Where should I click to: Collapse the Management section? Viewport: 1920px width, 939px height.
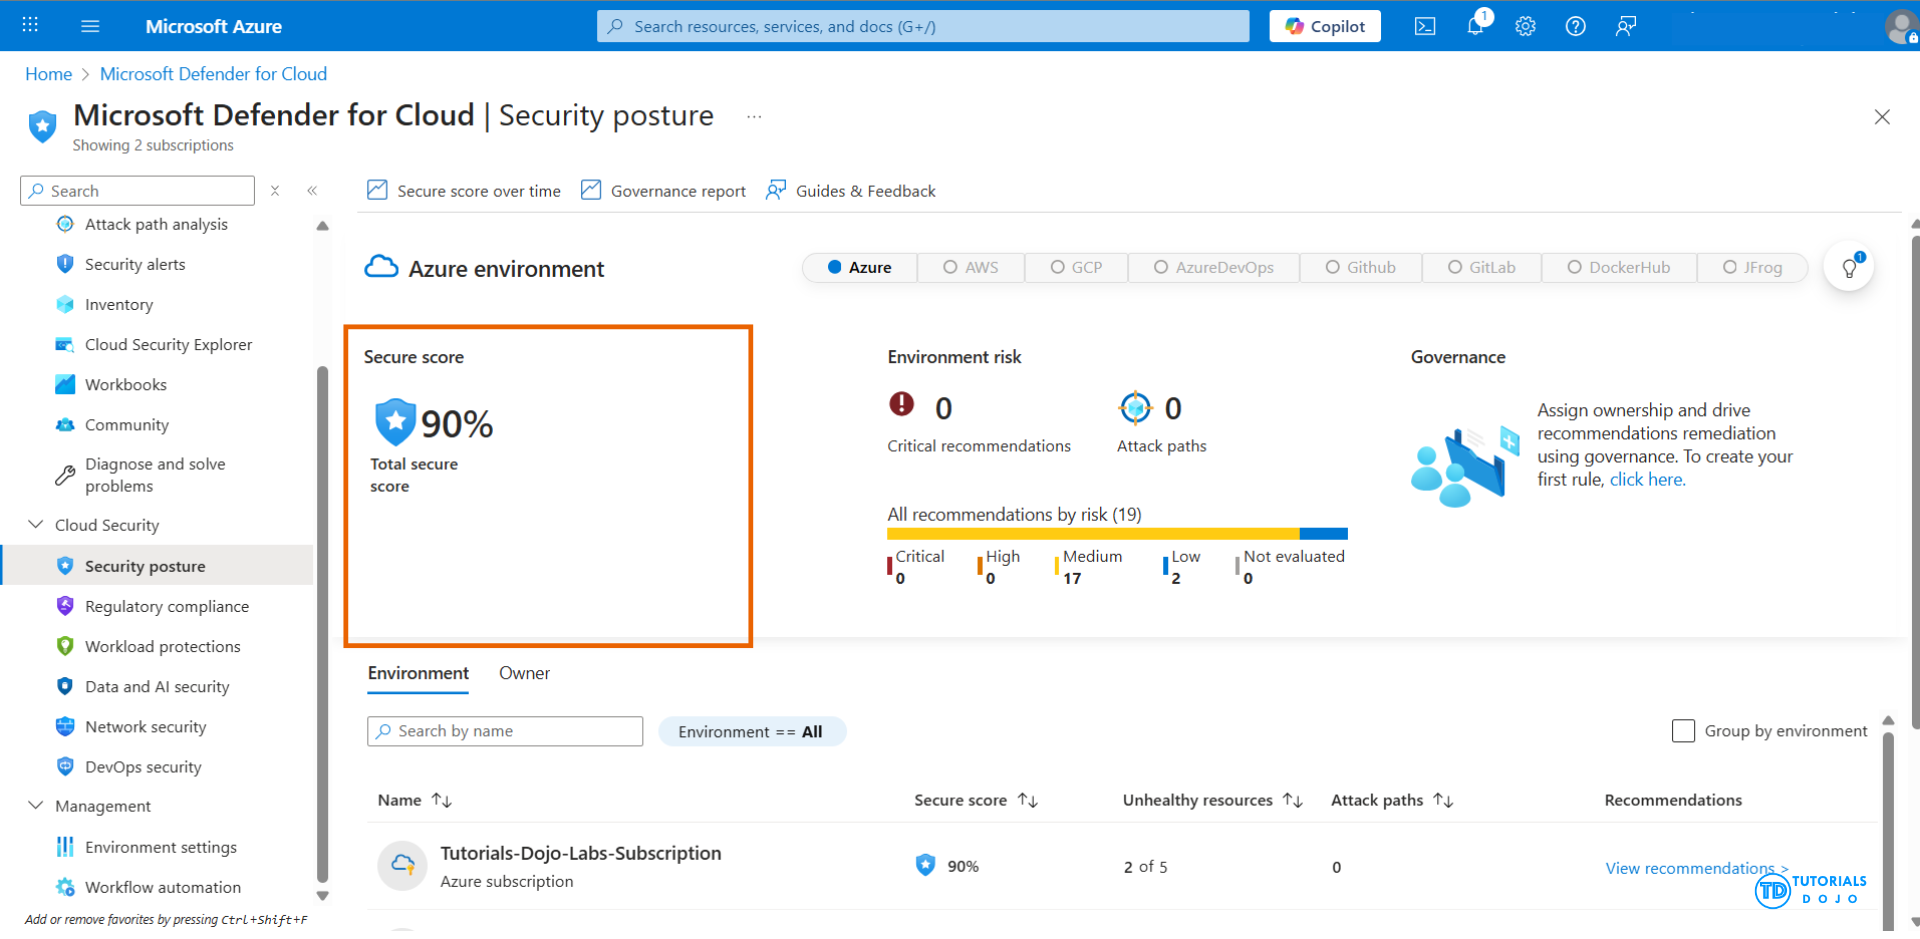(36, 806)
